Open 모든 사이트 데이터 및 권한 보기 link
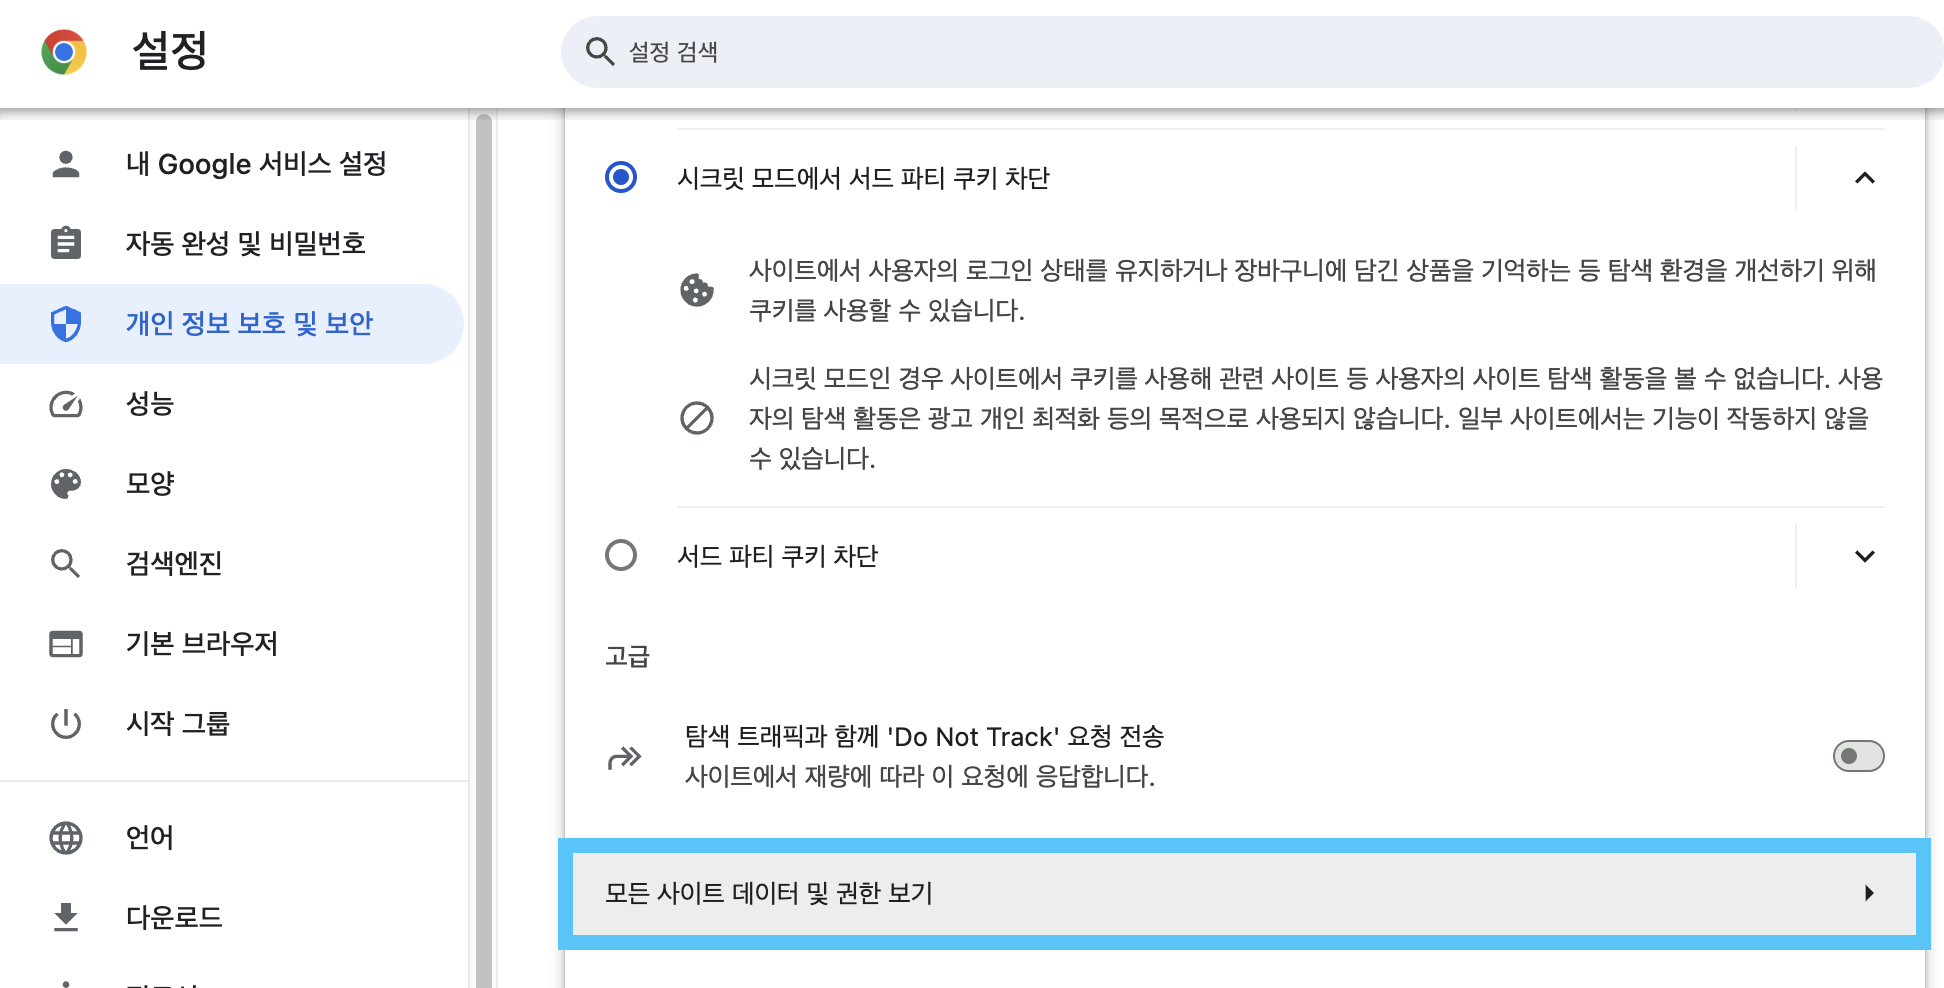Viewport: 1944px width, 988px height. [768, 893]
